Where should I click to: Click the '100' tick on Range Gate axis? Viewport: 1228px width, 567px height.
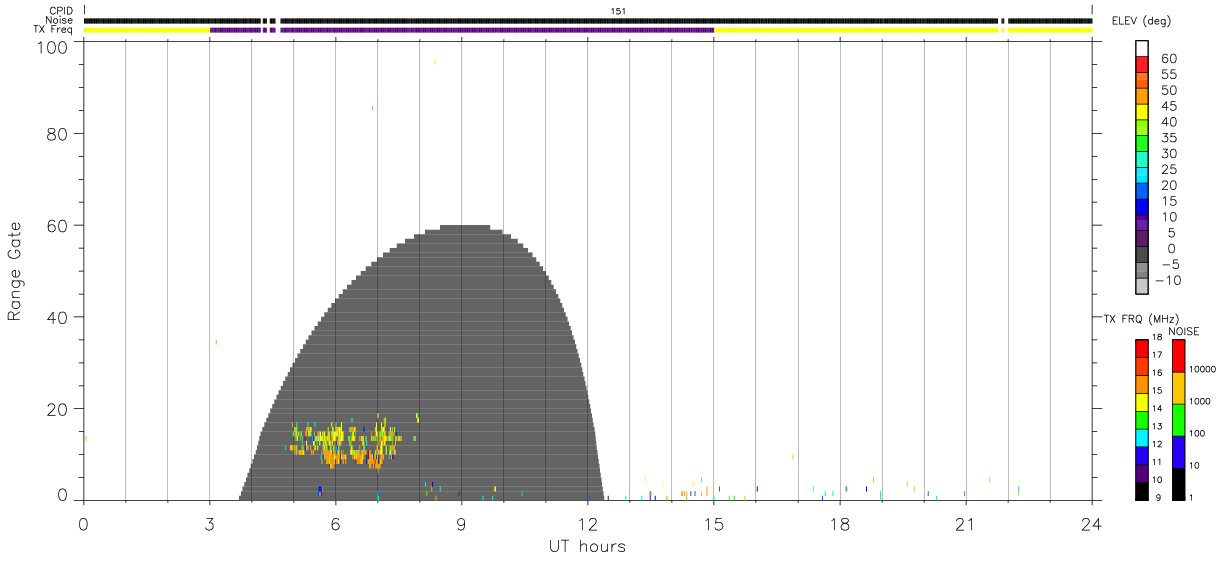coord(52,46)
